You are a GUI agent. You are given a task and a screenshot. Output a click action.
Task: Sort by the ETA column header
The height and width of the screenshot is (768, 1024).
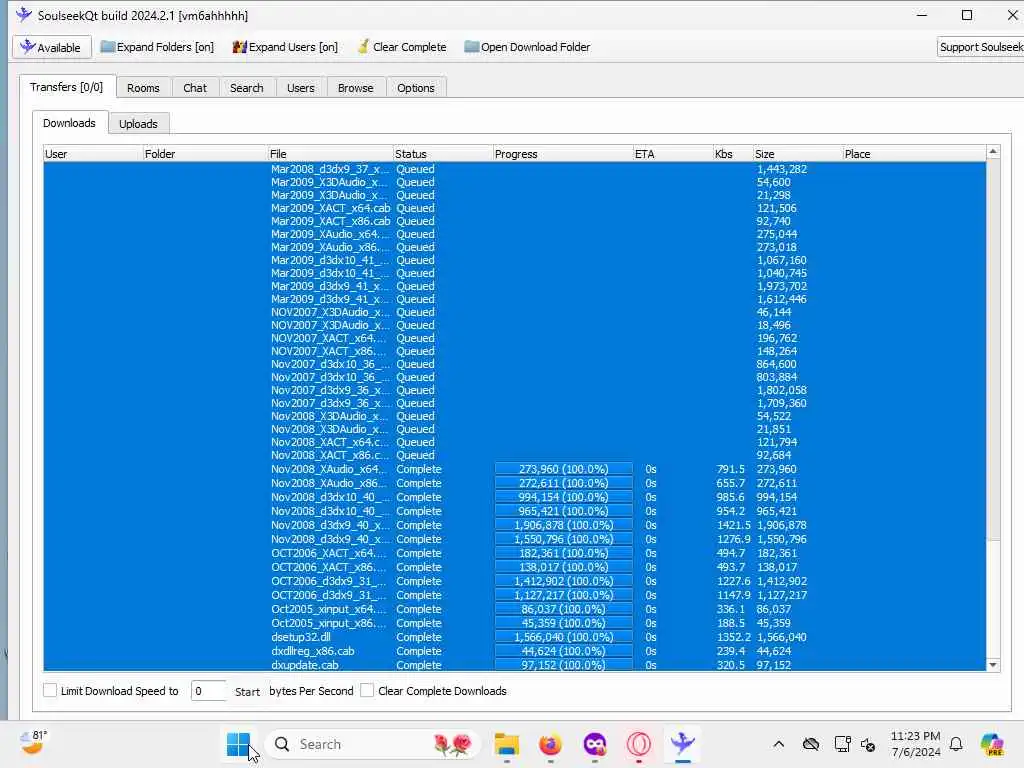pos(673,153)
